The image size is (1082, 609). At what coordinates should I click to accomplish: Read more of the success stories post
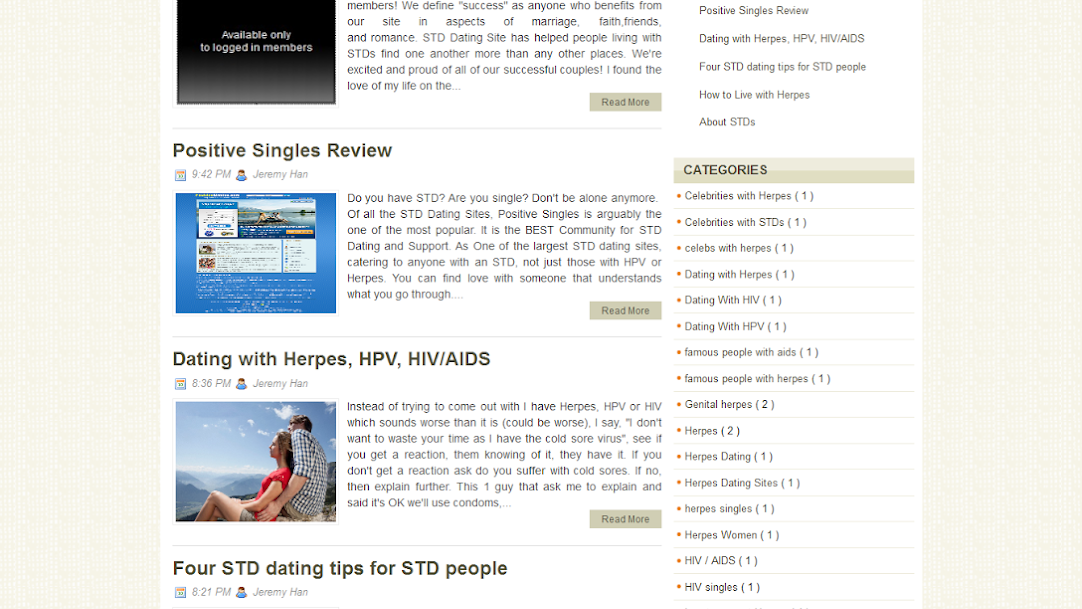625,102
